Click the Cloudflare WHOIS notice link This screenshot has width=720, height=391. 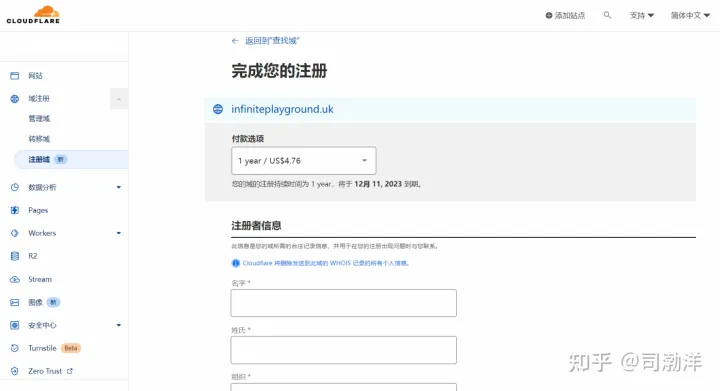tap(326, 263)
